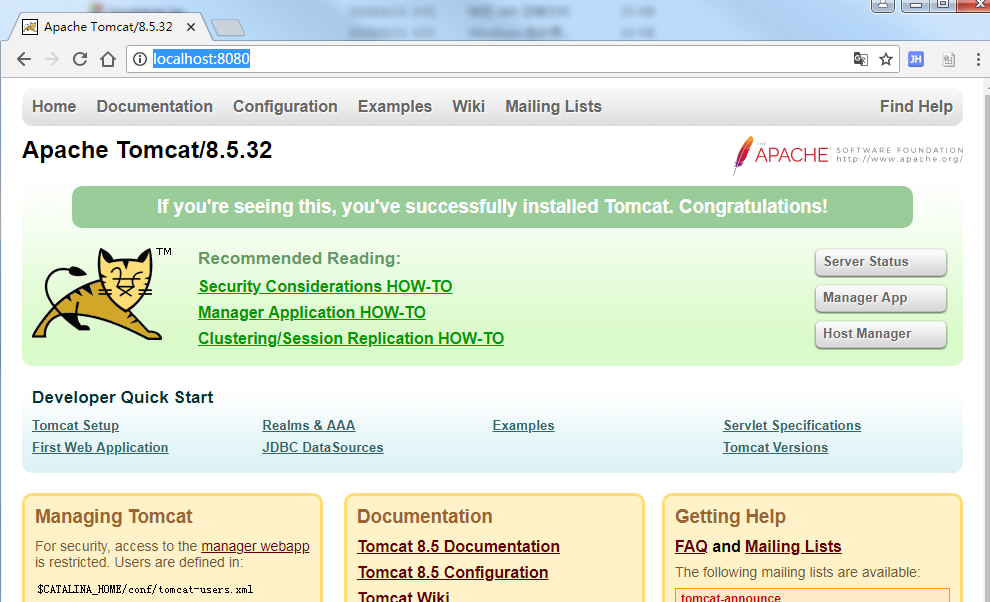Image resolution: width=990 pixels, height=602 pixels.
Task: Click the Developer Quick Start heading
Action: tap(122, 397)
